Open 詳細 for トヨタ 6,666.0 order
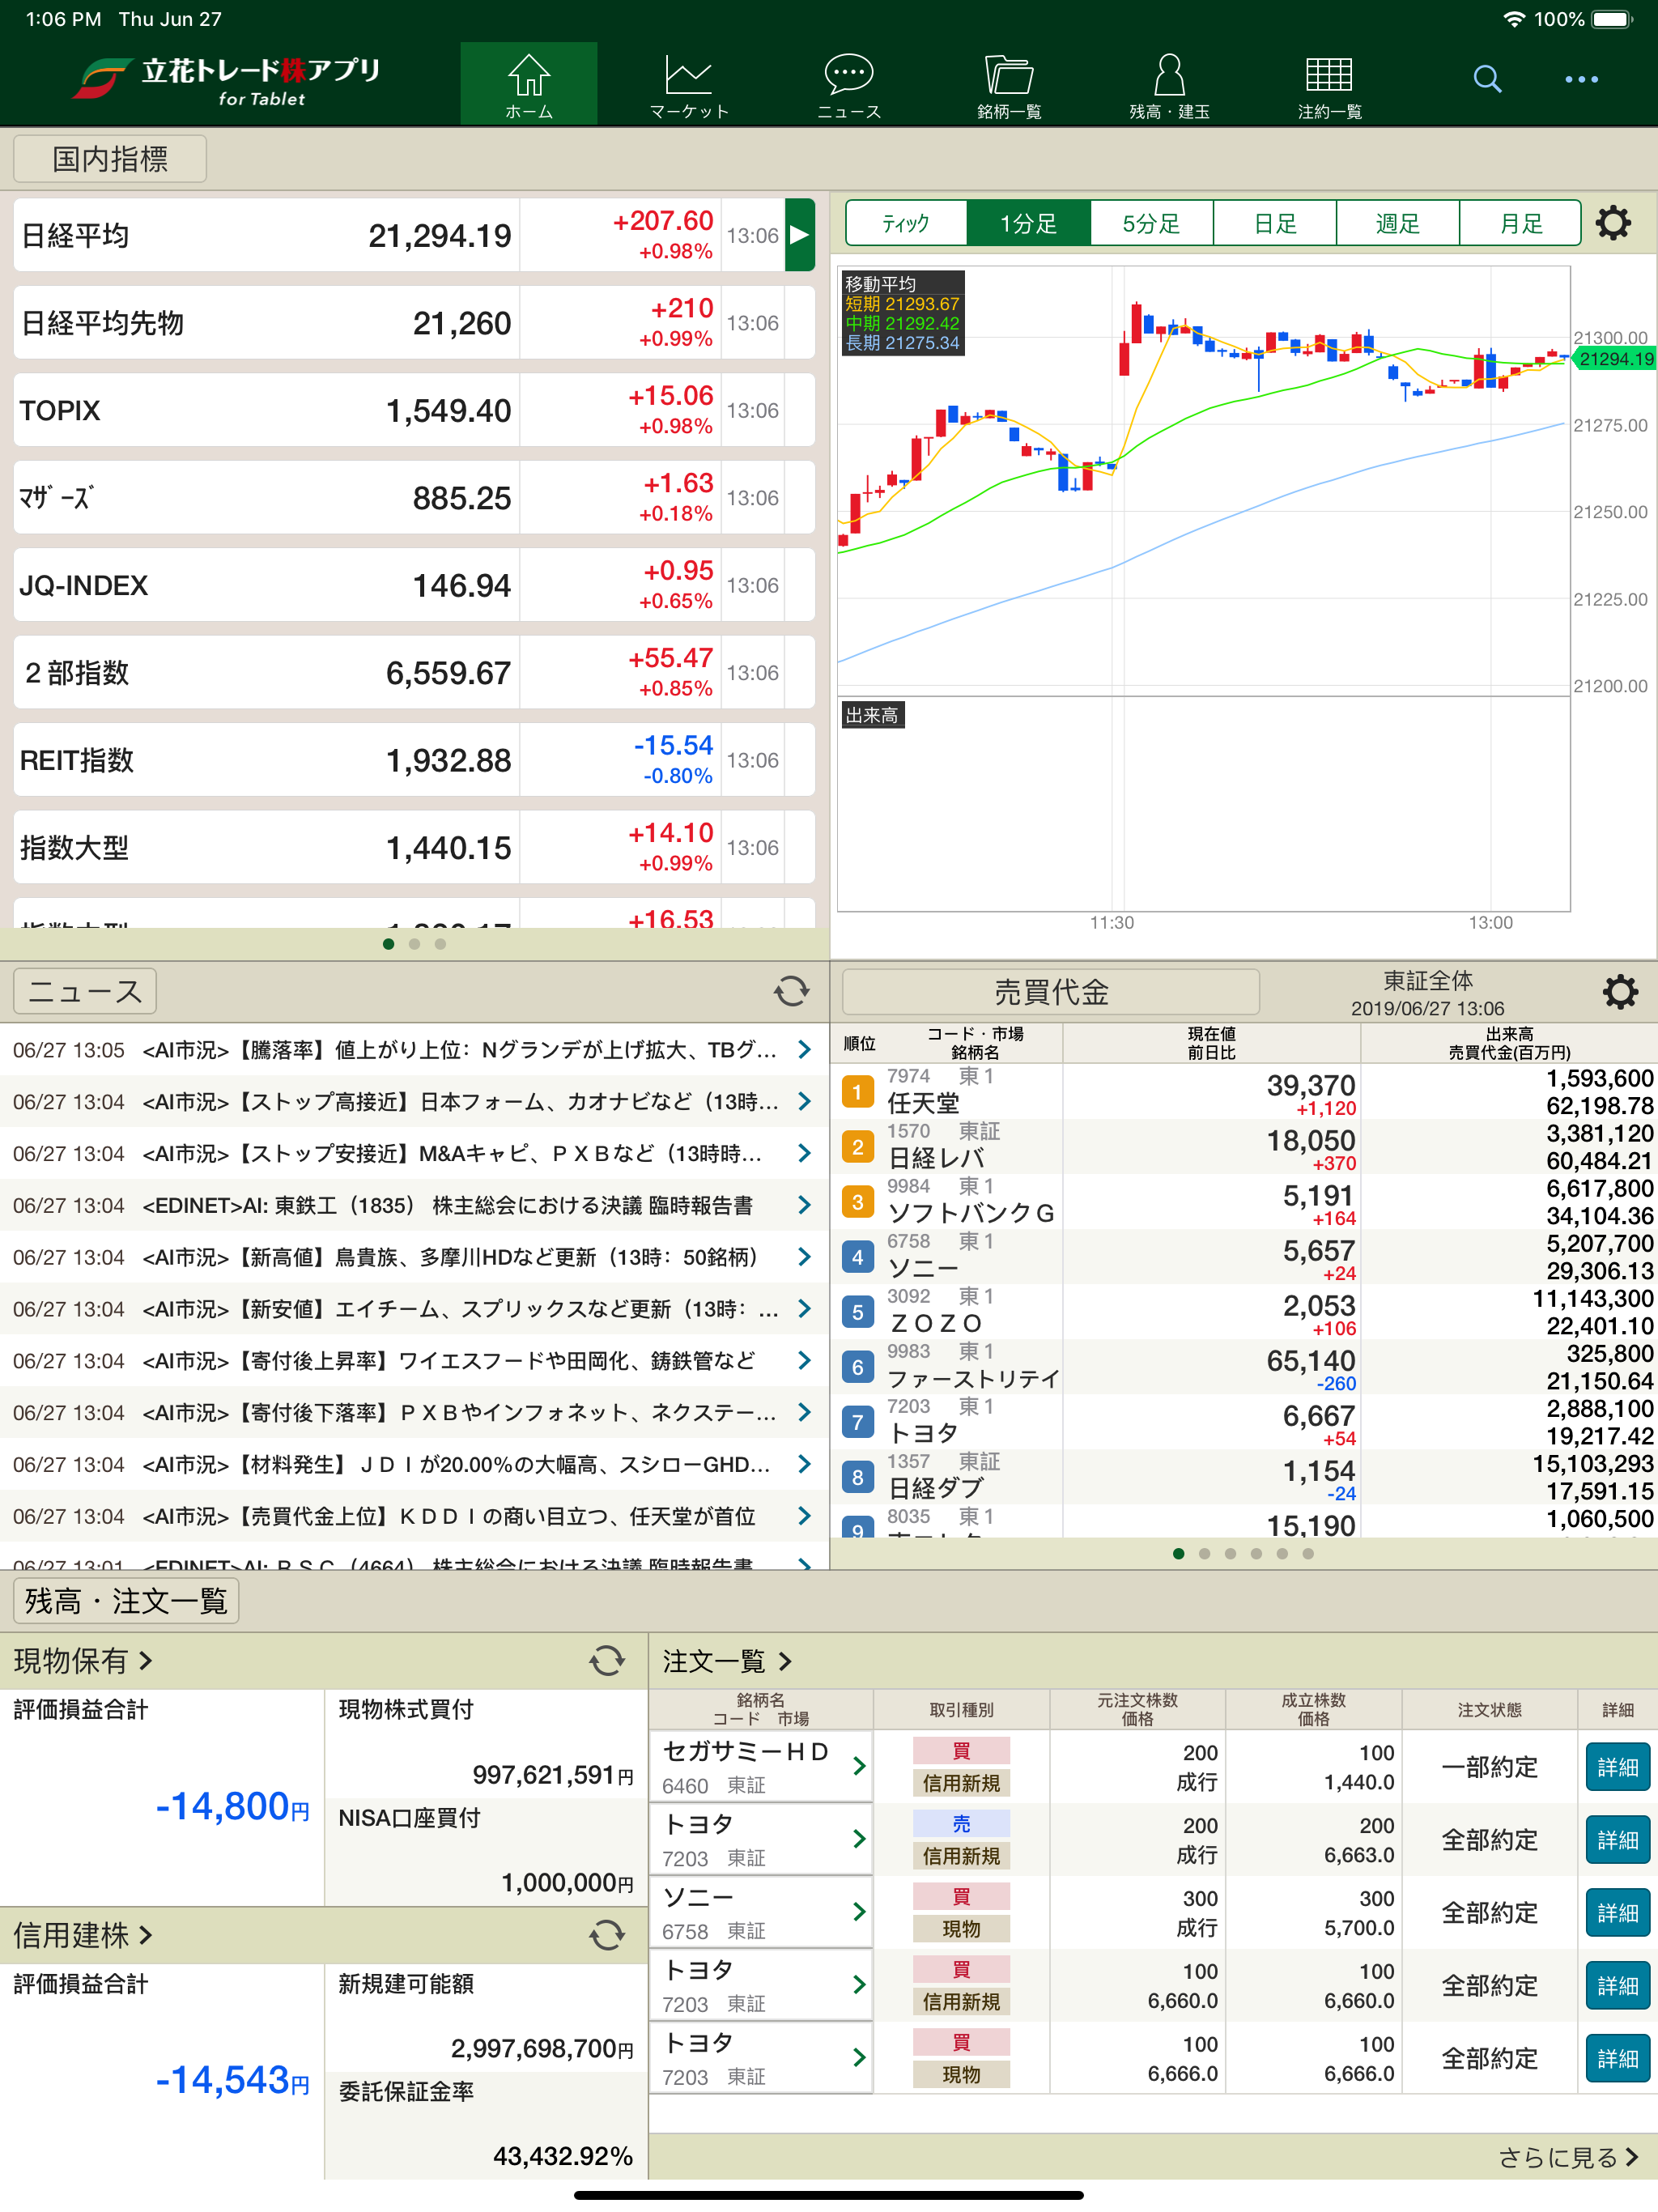This screenshot has height=2212, width=1658. 1617,2059
